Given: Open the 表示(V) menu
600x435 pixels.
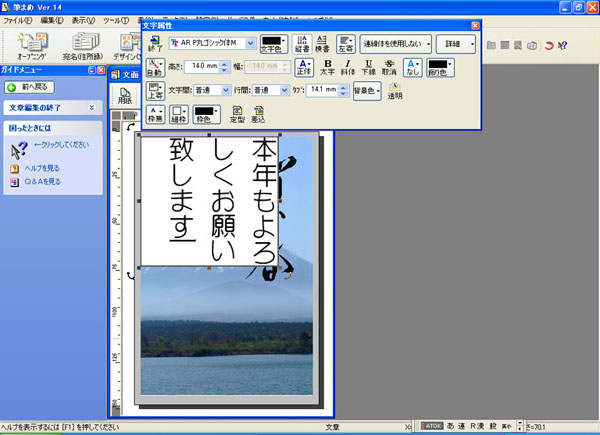Looking at the screenshot, I should coord(84,19).
